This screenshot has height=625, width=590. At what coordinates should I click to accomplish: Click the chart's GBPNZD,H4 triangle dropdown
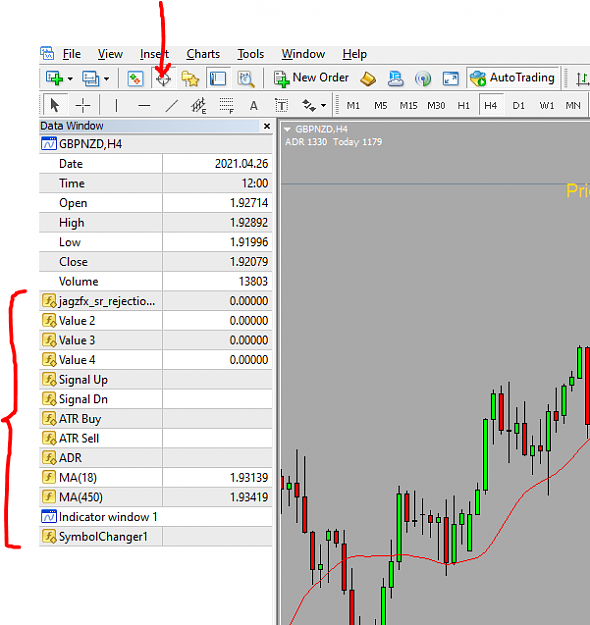(x=287, y=130)
